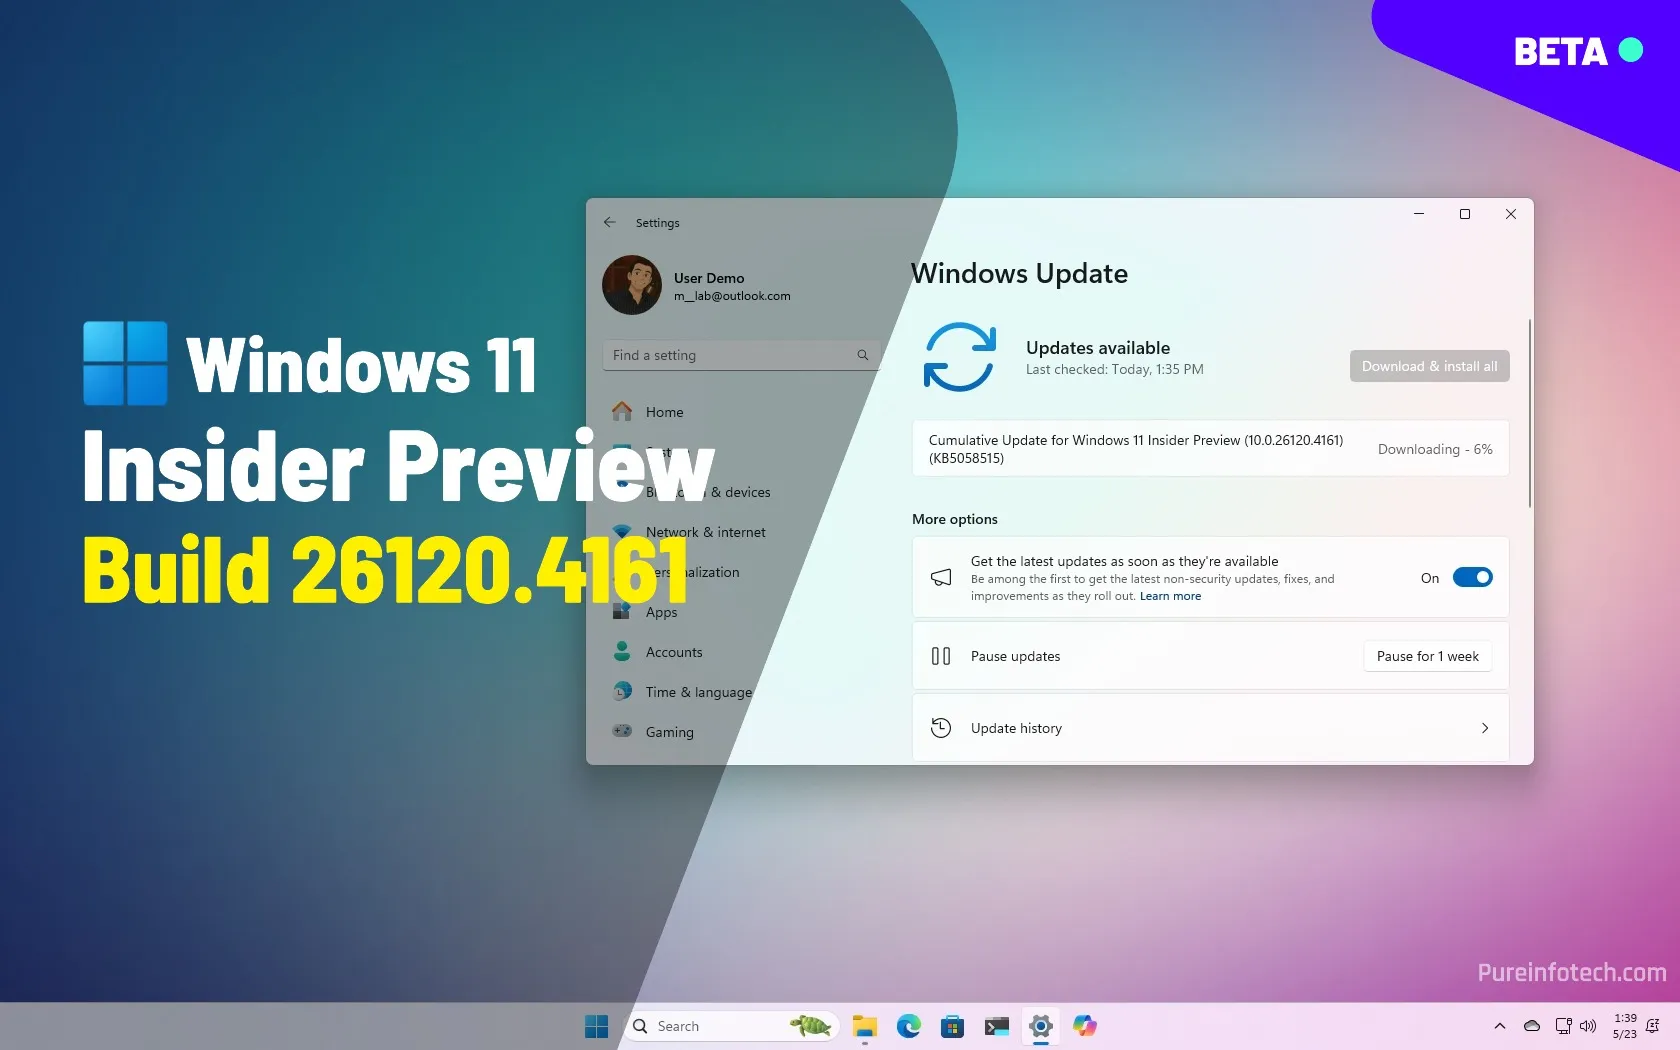Click the OneDrive cloud tray icon
This screenshot has height=1050, width=1680.
coord(1531,1026)
